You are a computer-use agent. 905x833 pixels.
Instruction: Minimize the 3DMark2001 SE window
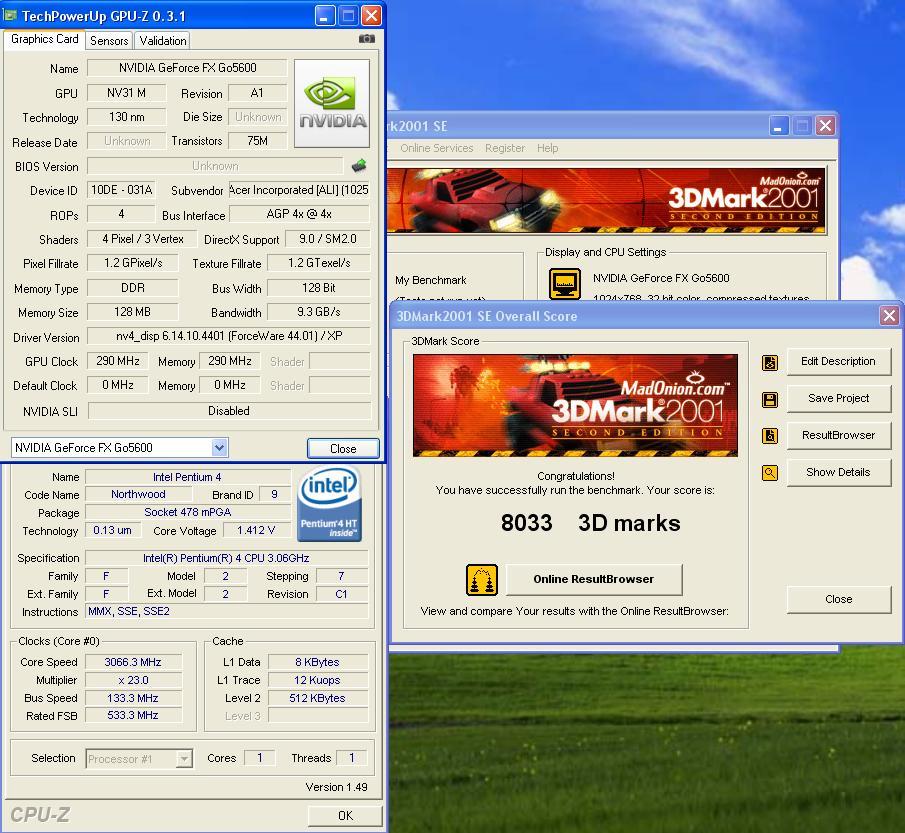(778, 125)
